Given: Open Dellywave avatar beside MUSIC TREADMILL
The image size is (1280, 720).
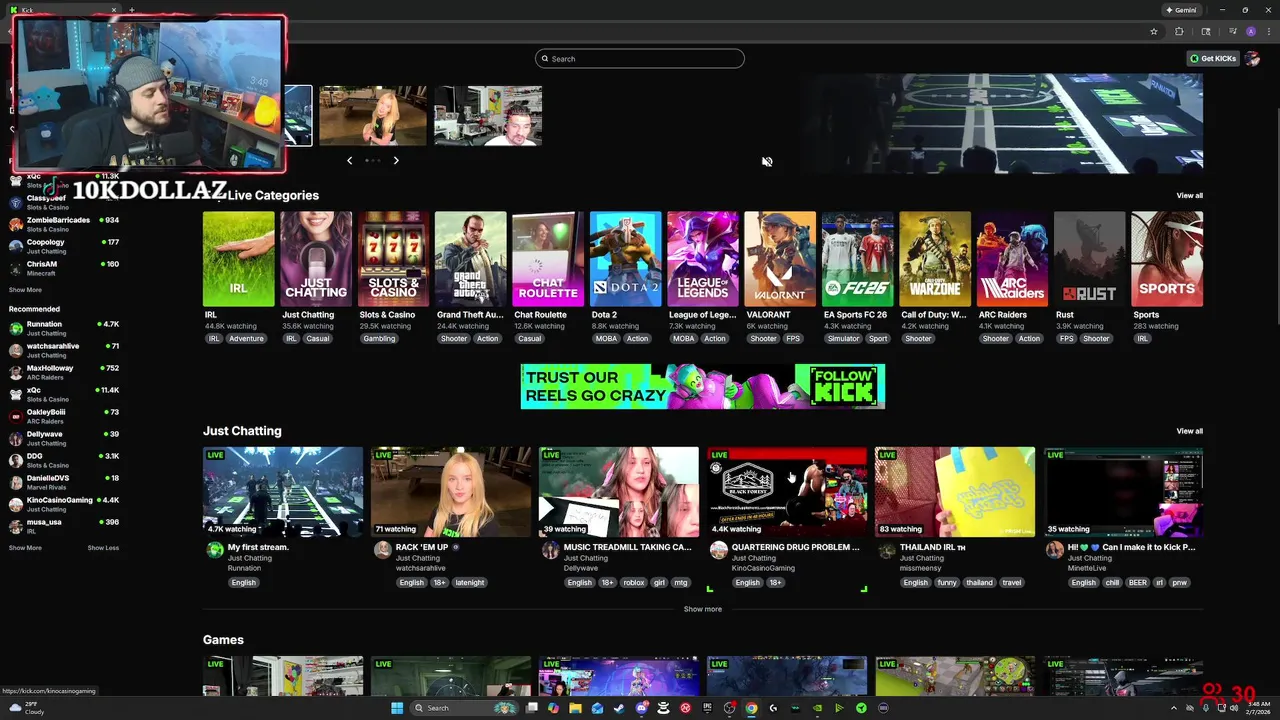Looking at the screenshot, I should click(550, 549).
